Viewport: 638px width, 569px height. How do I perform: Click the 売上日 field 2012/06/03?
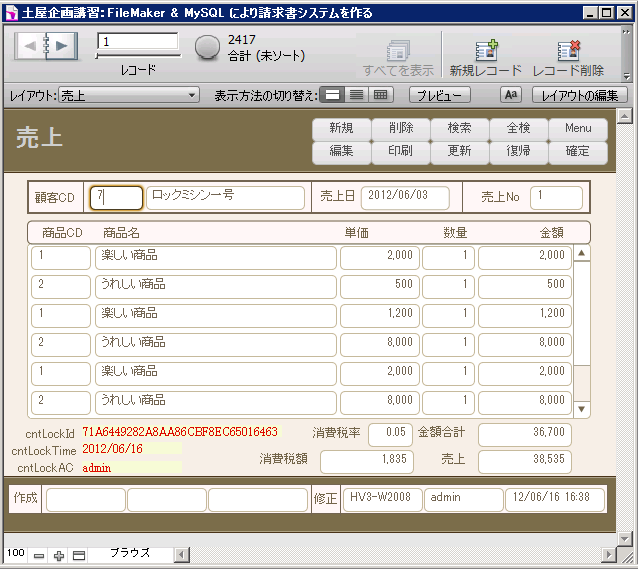405,198
